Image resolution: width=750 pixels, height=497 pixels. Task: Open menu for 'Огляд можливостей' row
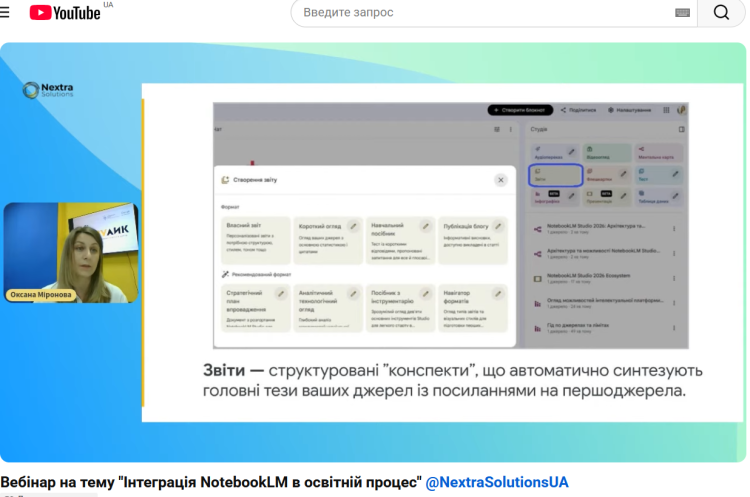click(x=674, y=303)
